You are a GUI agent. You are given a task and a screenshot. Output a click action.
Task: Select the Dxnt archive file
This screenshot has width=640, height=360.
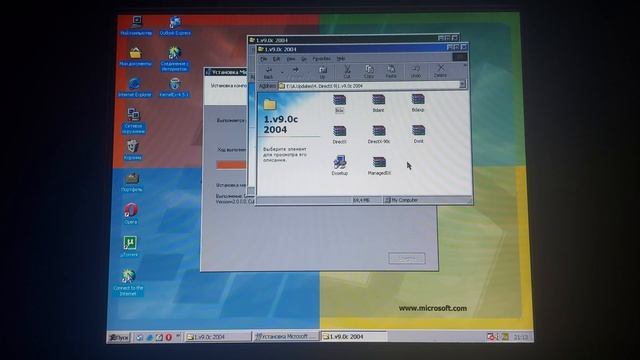(418, 134)
